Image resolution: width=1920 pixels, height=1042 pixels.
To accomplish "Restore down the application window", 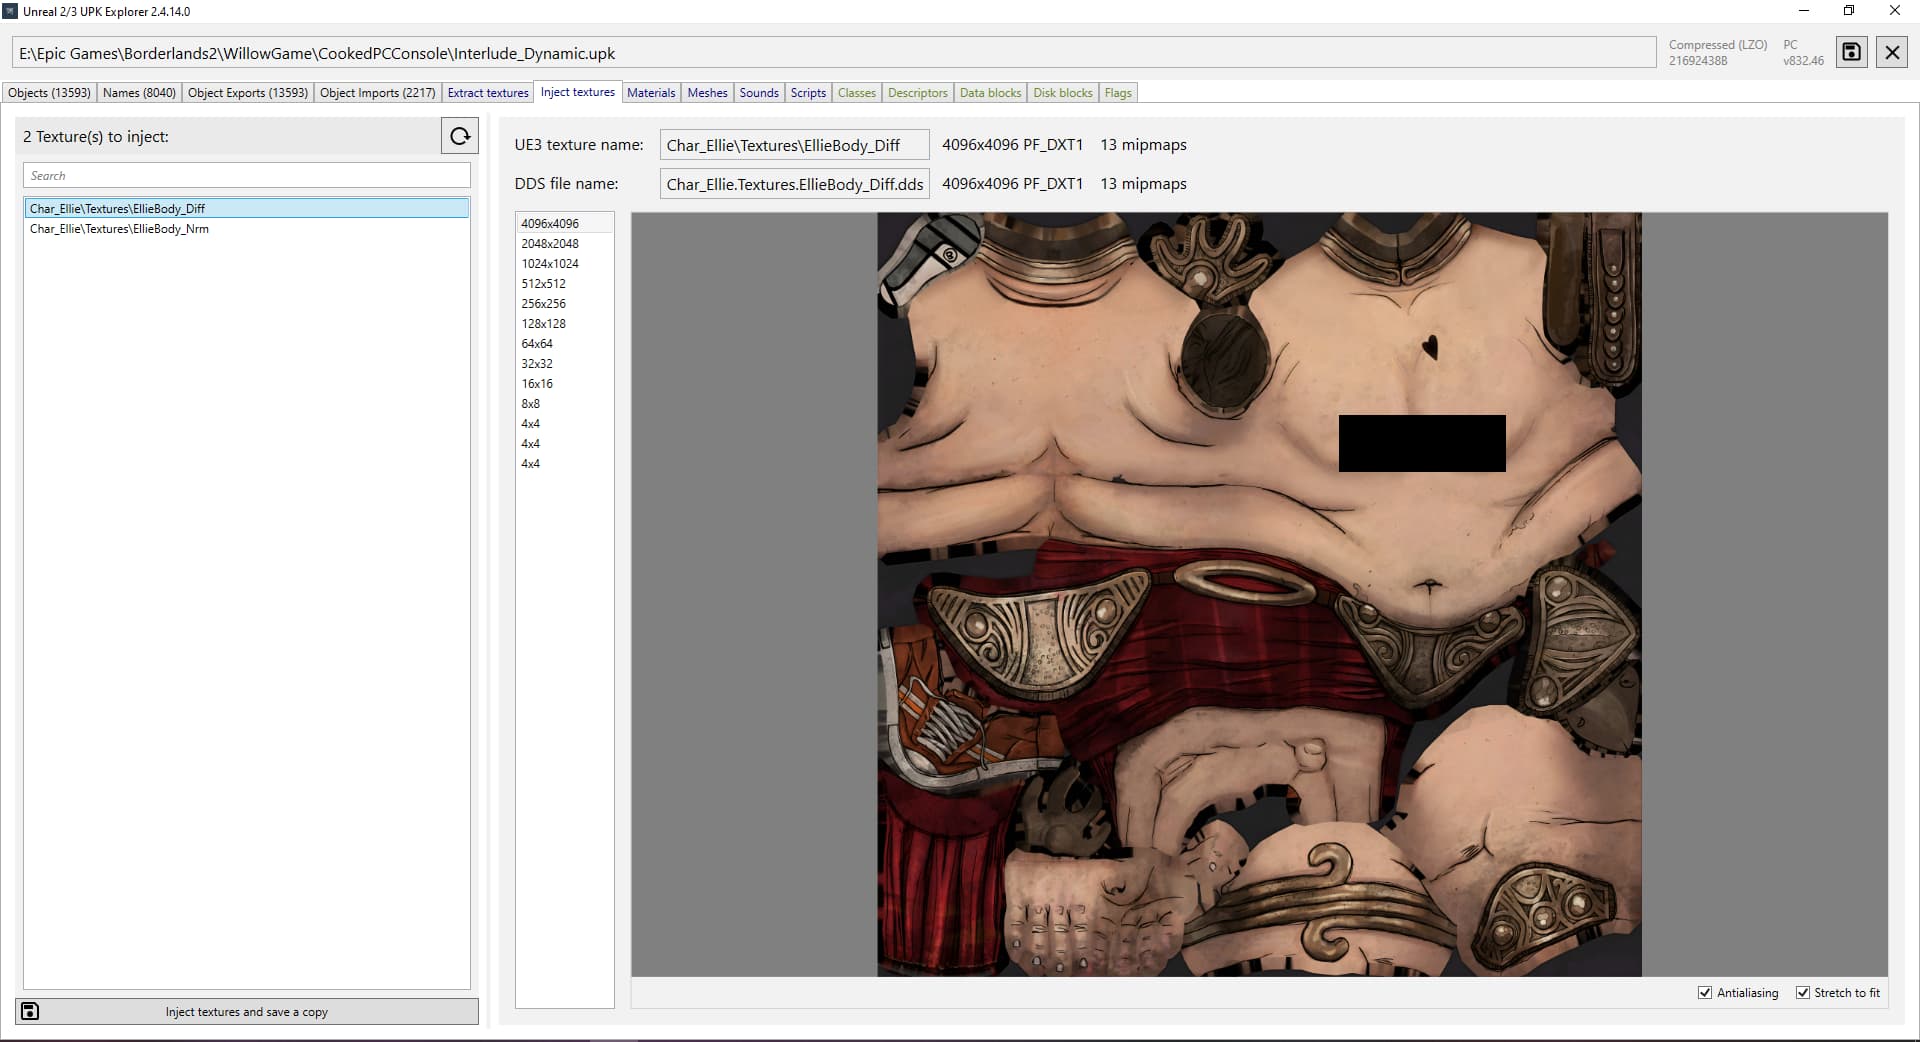I will pos(1849,11).
